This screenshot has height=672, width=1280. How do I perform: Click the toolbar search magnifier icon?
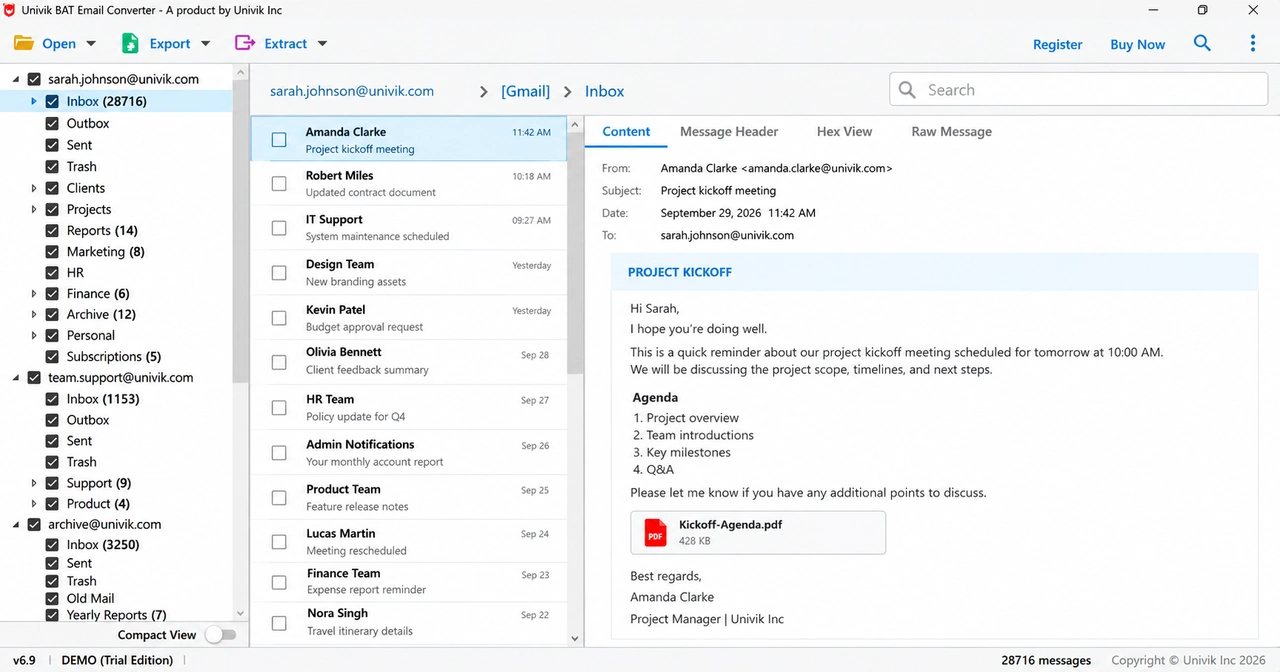tap(1202, 43)
